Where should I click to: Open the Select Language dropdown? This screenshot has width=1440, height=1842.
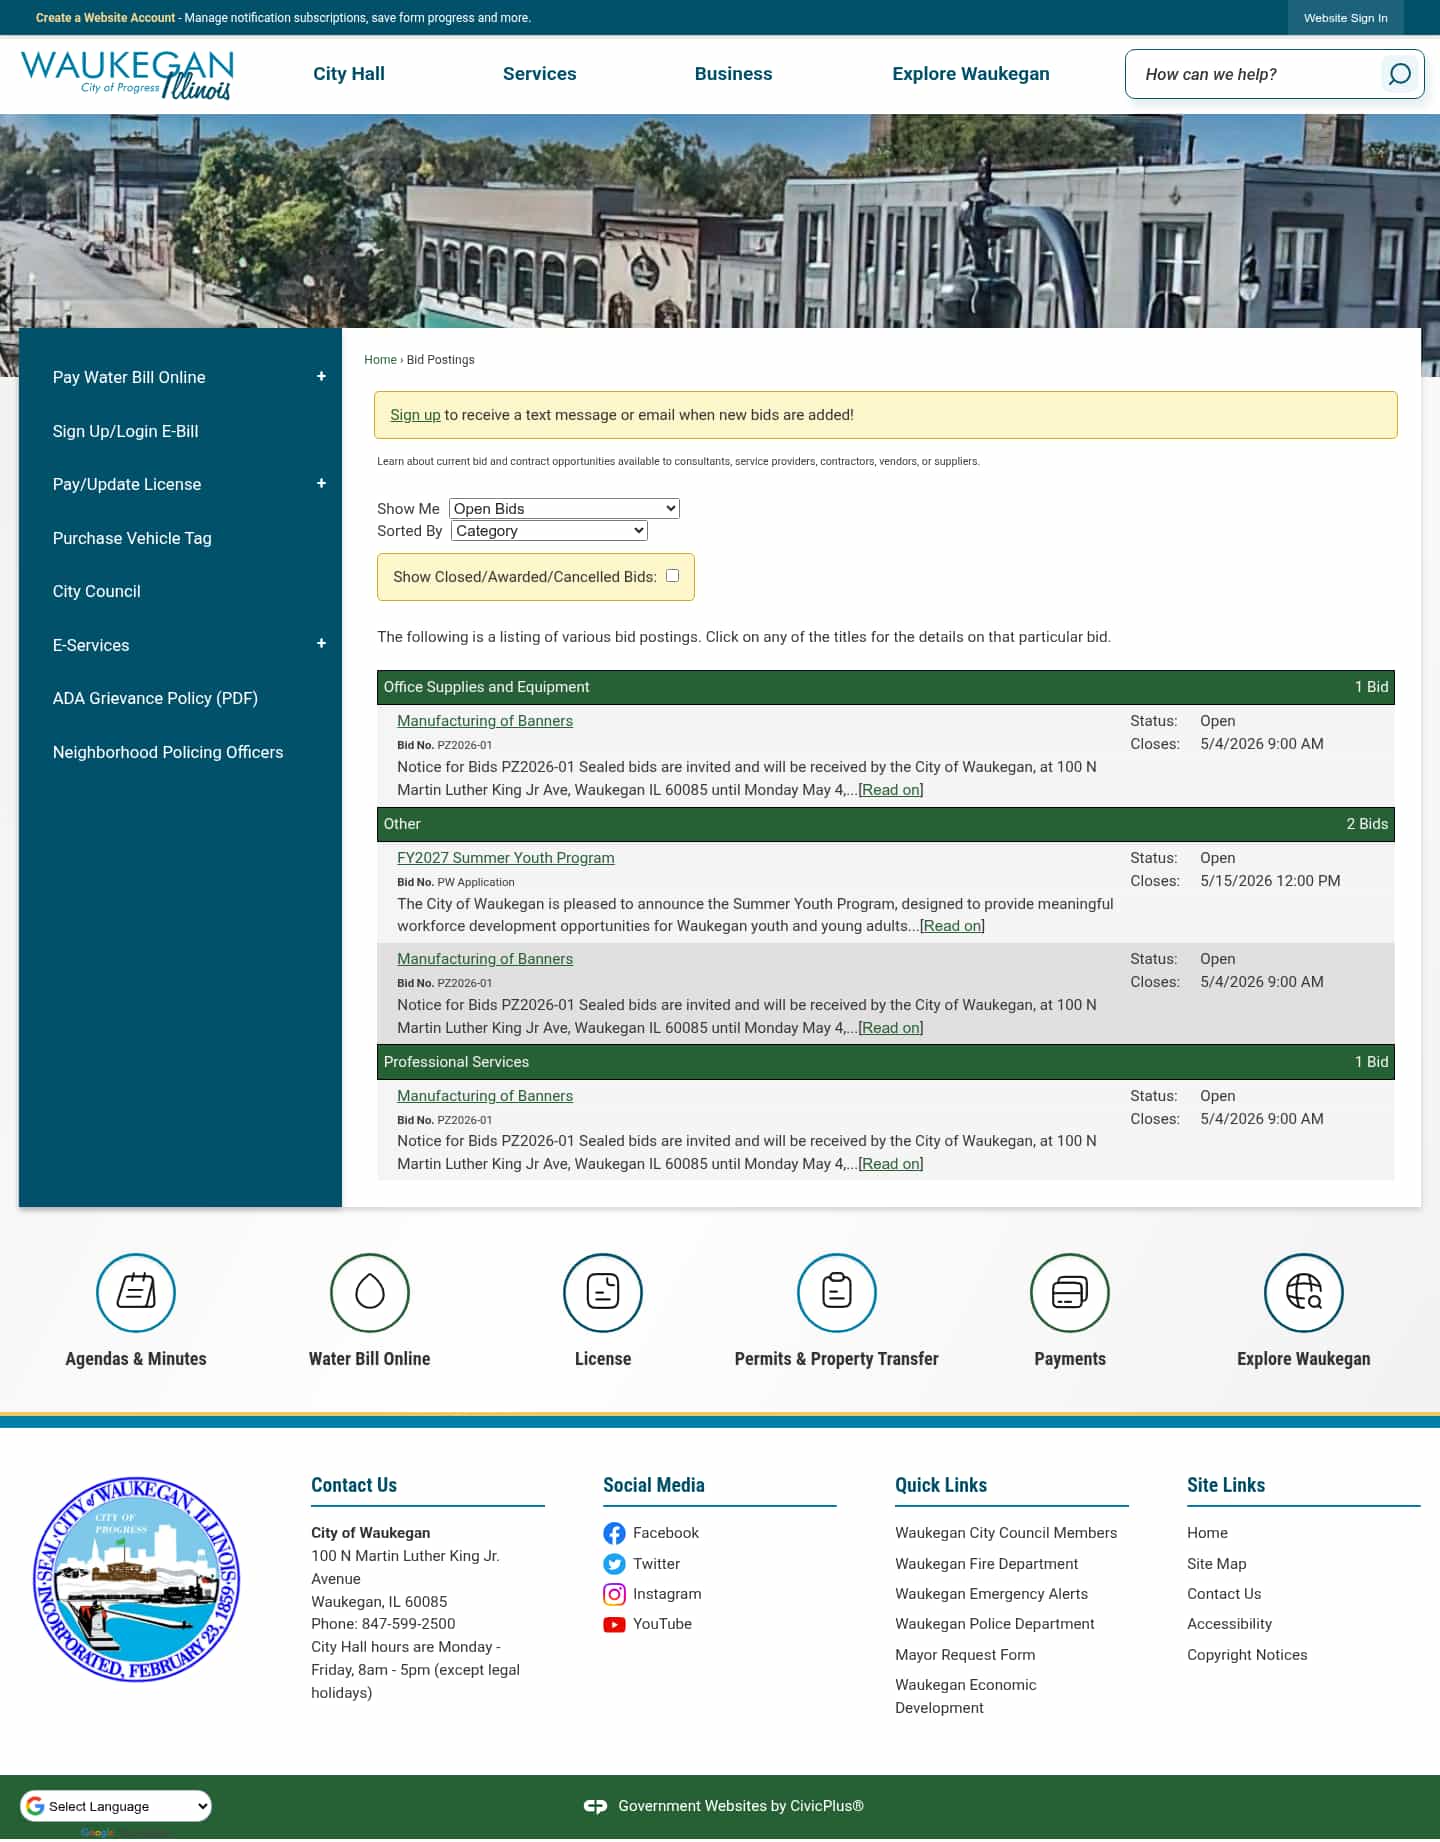(116, 1806)
